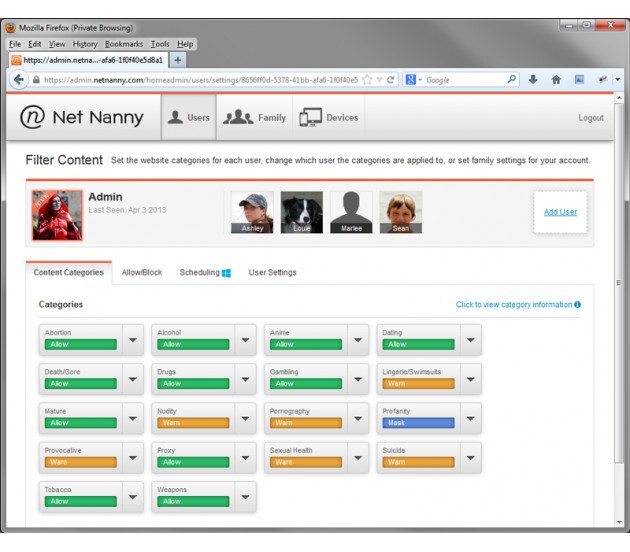
Task: Open the Help menu
Action: tap(185, 44)
